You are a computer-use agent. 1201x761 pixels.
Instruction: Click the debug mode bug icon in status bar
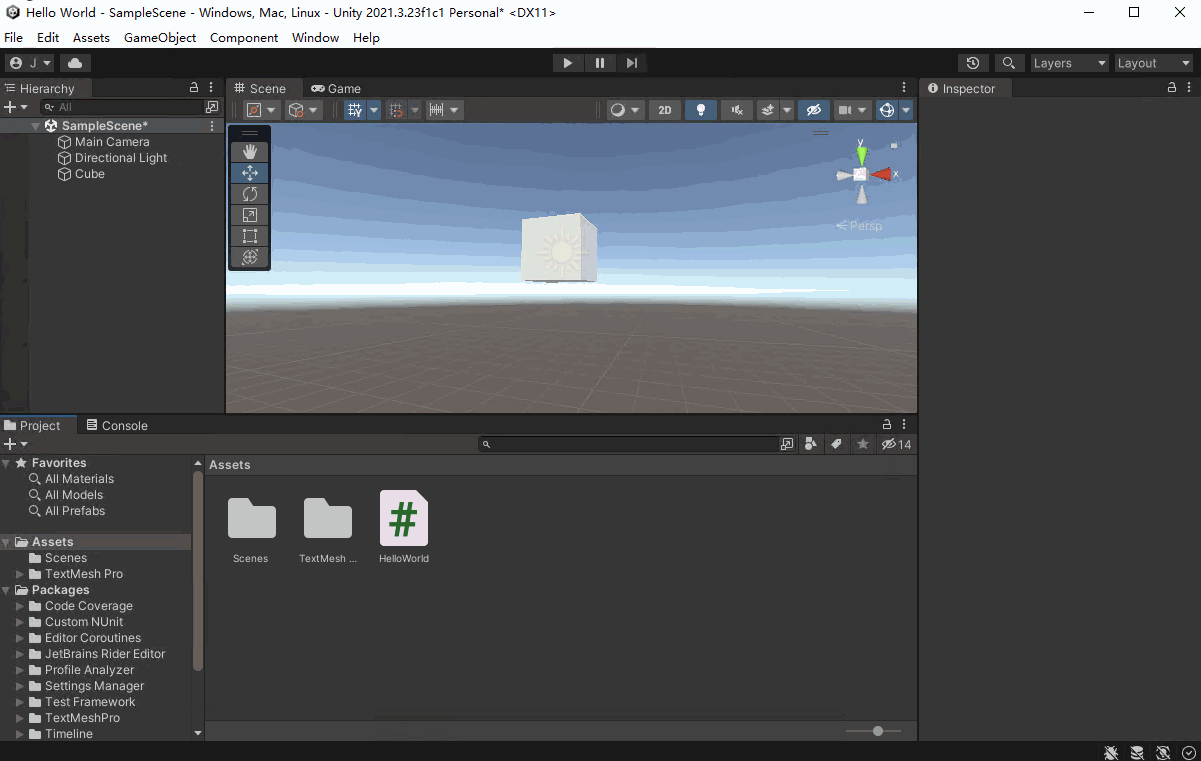(x=1111, y=752)
